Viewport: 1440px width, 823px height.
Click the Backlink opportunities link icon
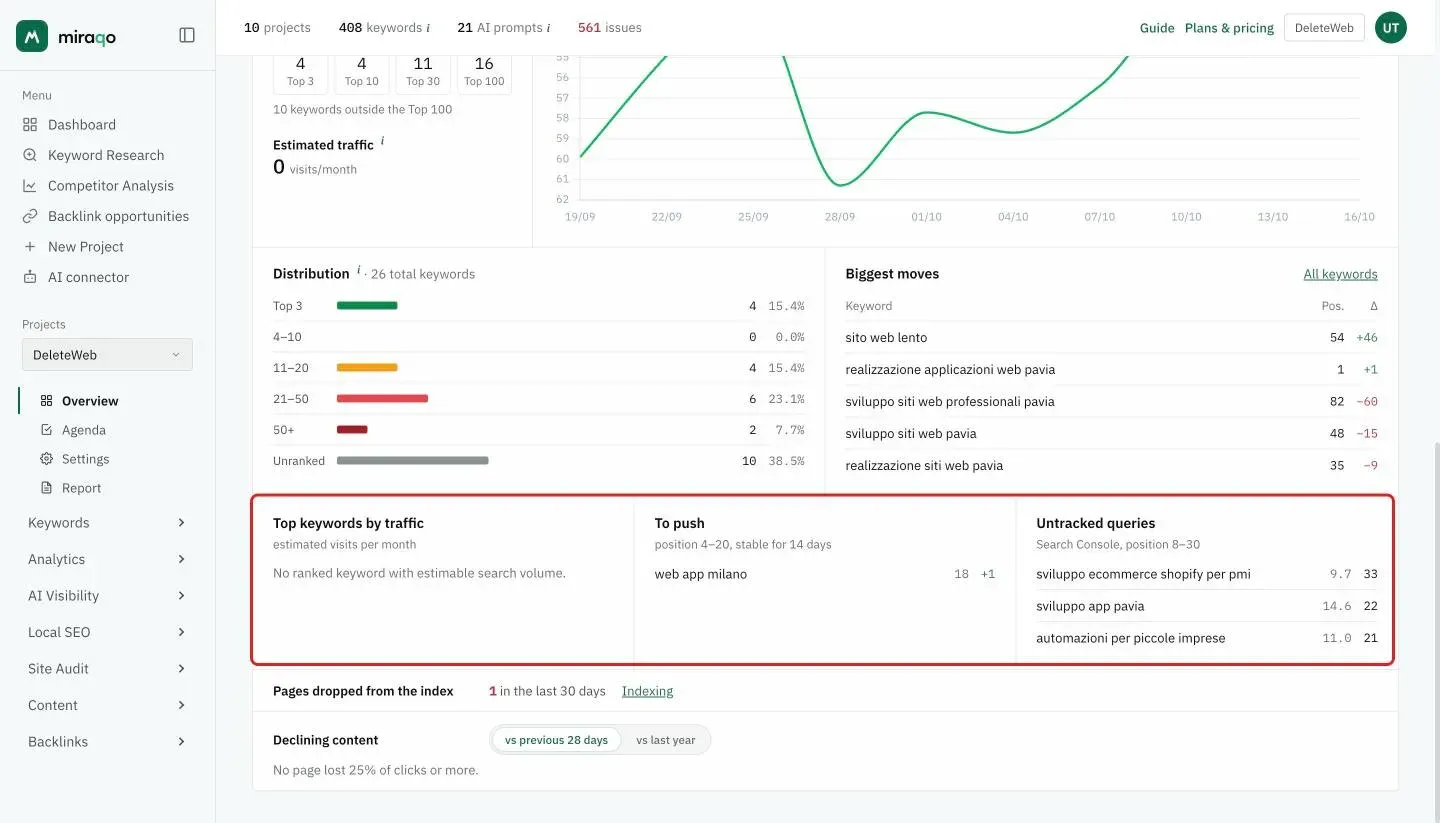pyautogui.click(x=30, y=216)
